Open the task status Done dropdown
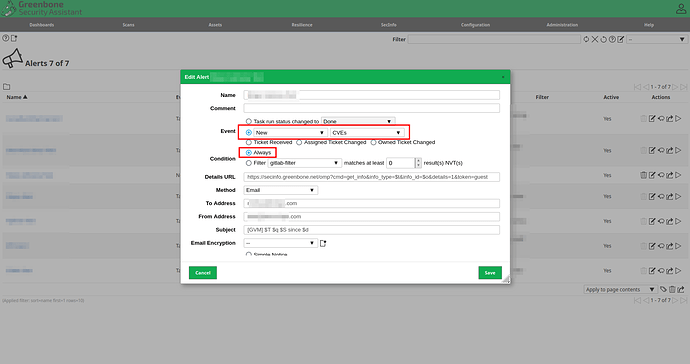The height and width of the screenshot is (364, 690). pyautogui.click(x=358, y=121)
